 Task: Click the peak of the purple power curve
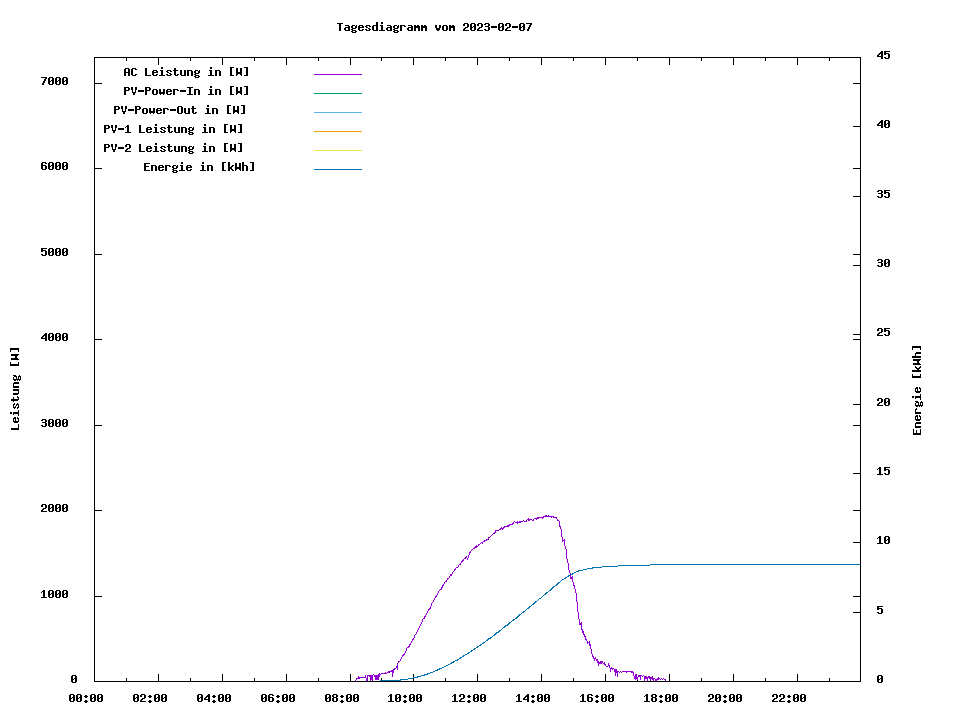click(x=548, y=516)
